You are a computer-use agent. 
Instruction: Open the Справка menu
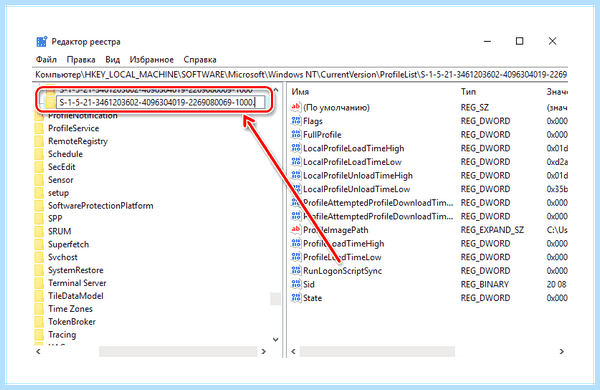point(200,60)
